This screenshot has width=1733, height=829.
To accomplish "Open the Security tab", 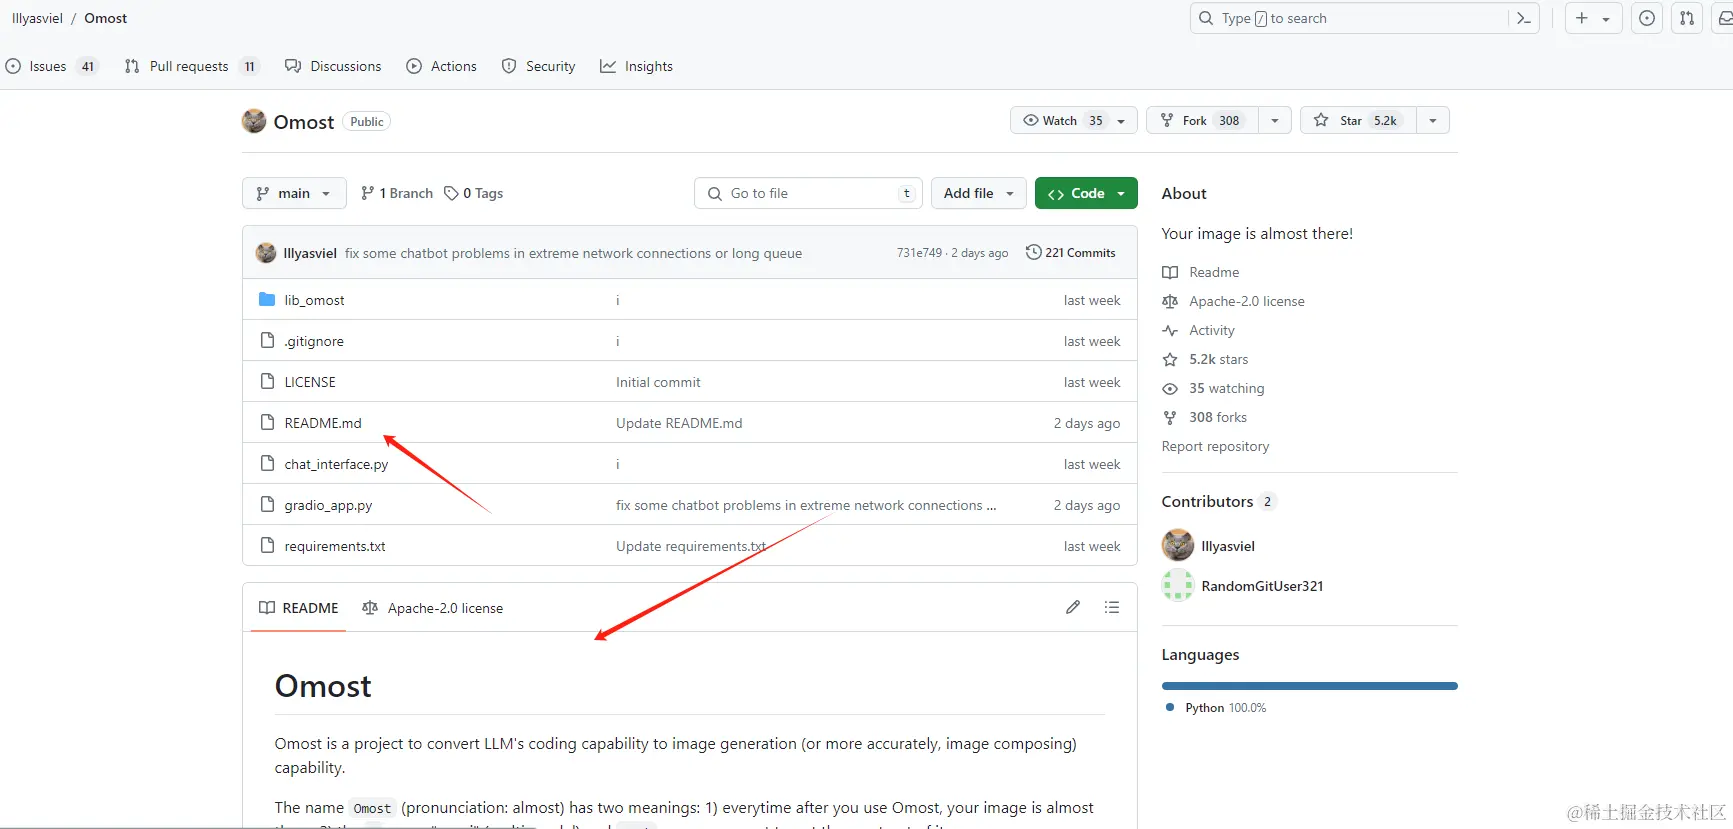I will pos(538,66).
